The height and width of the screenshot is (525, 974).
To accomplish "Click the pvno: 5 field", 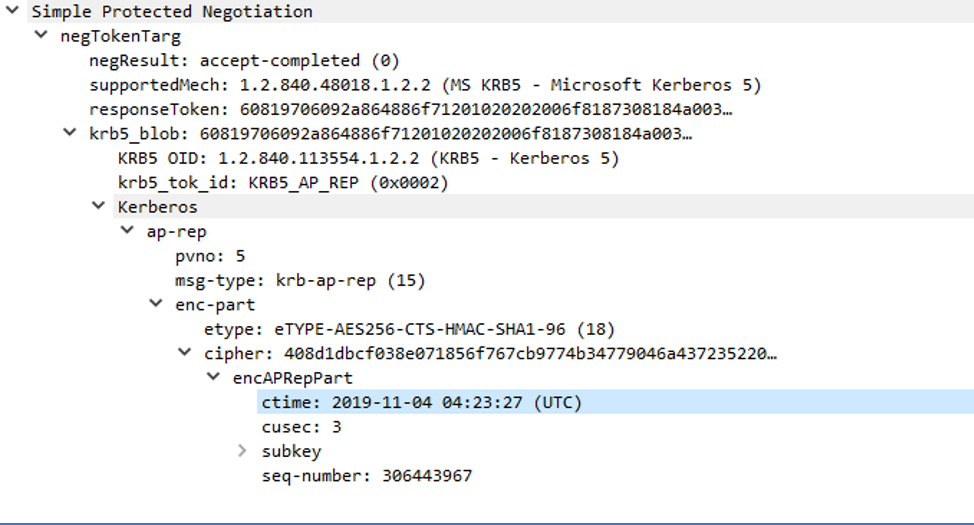I will click(x=210, y=256).
